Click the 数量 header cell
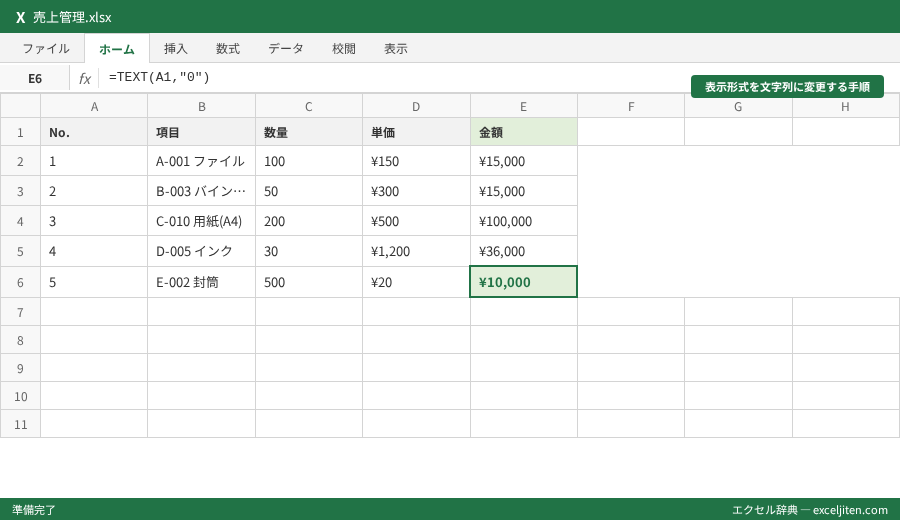This screenshot has width=900, height=520. [x=309, y=133]
